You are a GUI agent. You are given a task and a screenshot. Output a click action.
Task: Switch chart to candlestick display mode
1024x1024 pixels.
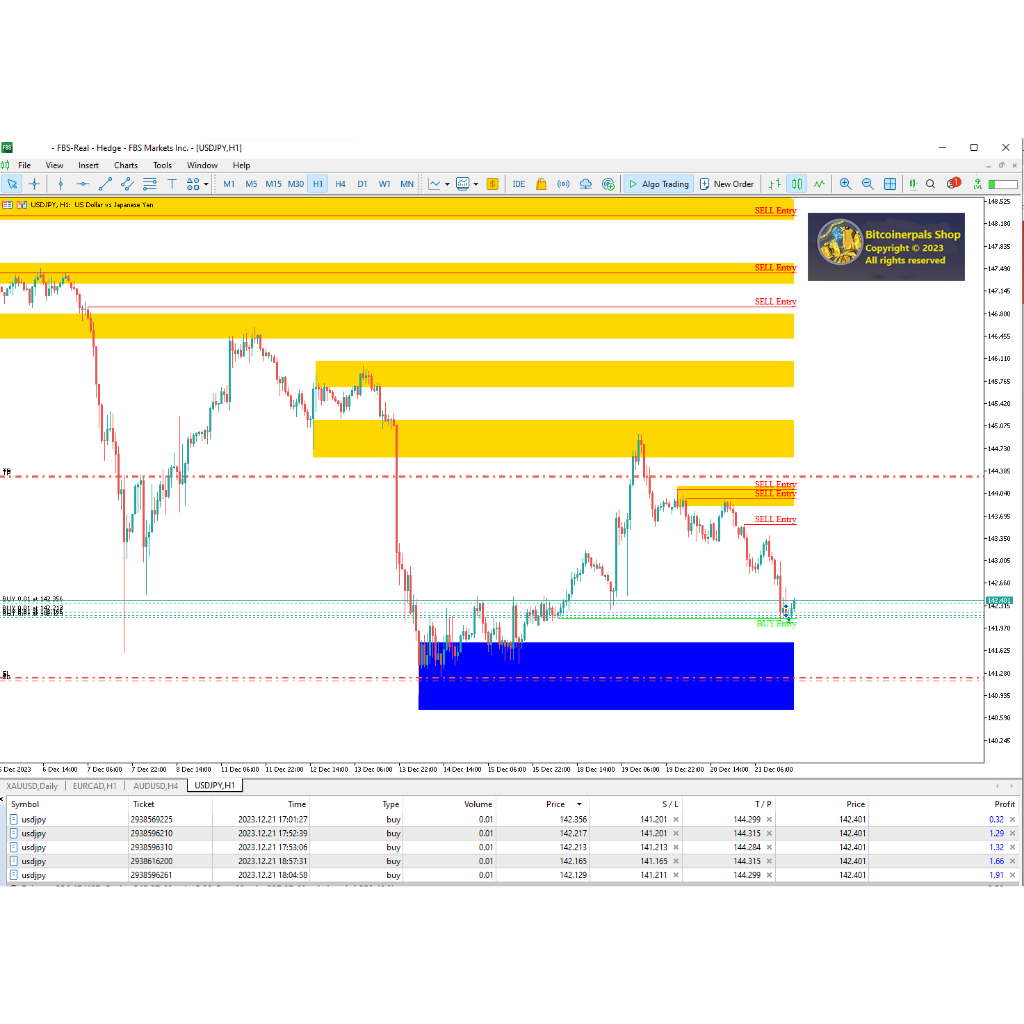[x=797, y=184]
